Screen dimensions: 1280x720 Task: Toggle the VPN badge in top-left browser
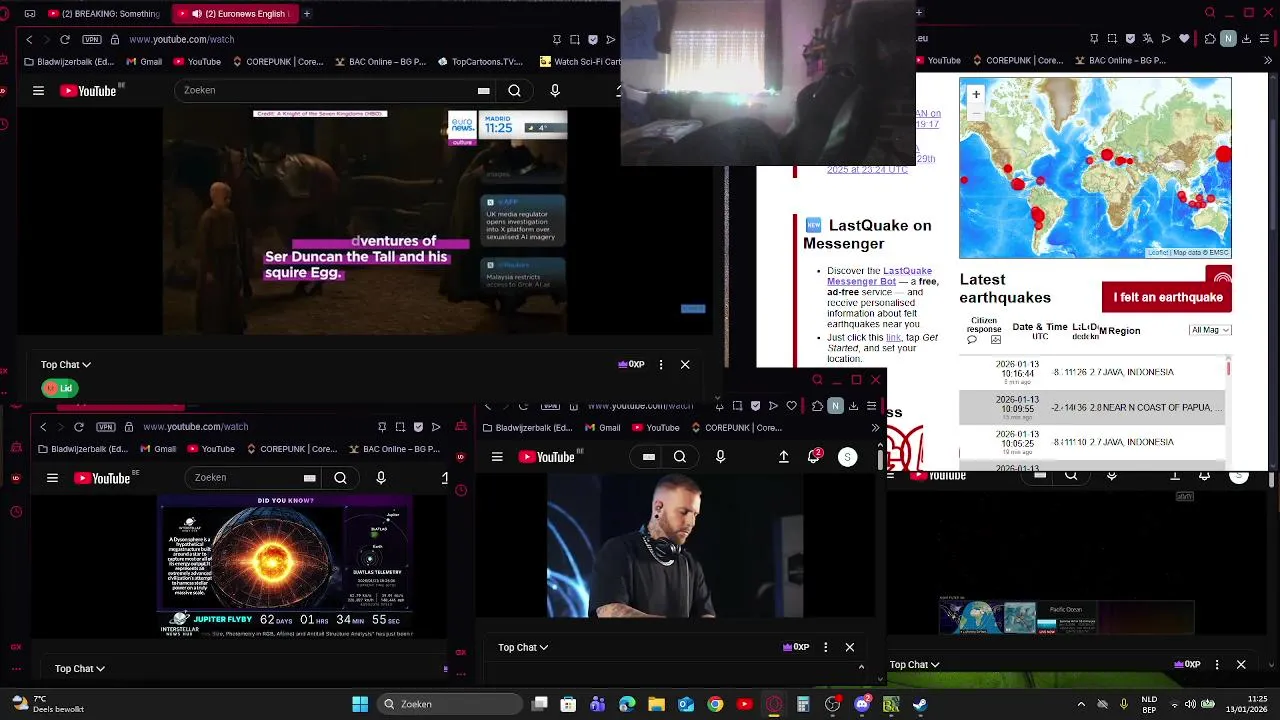pos(93,39)
